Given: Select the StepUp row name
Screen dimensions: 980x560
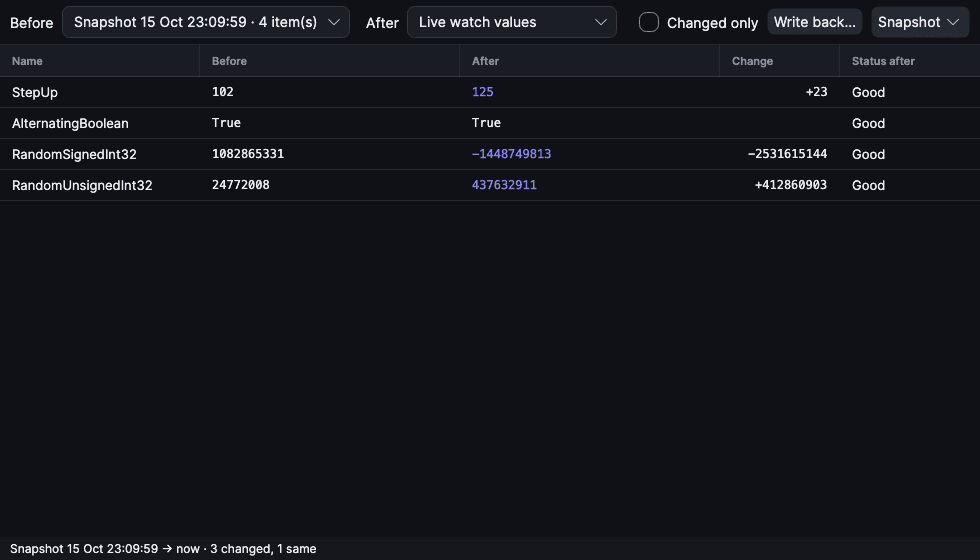Looking at the screenshot, I should tap(35, 92).
